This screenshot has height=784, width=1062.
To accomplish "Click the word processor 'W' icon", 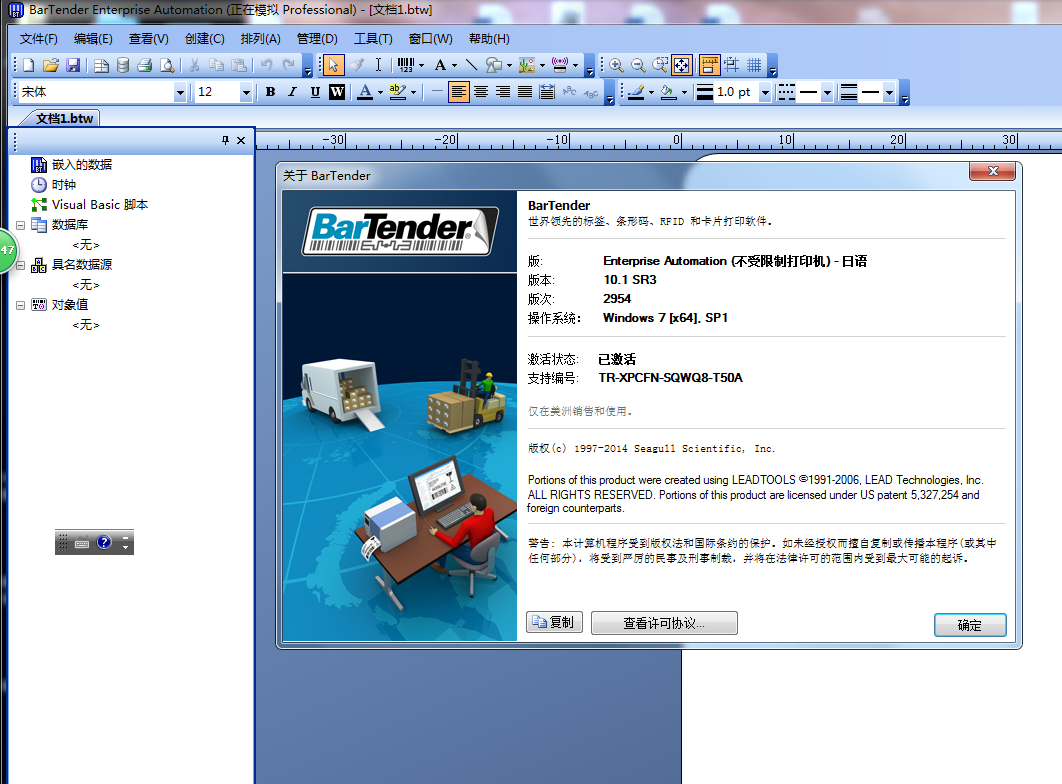I will click(337, 92).
